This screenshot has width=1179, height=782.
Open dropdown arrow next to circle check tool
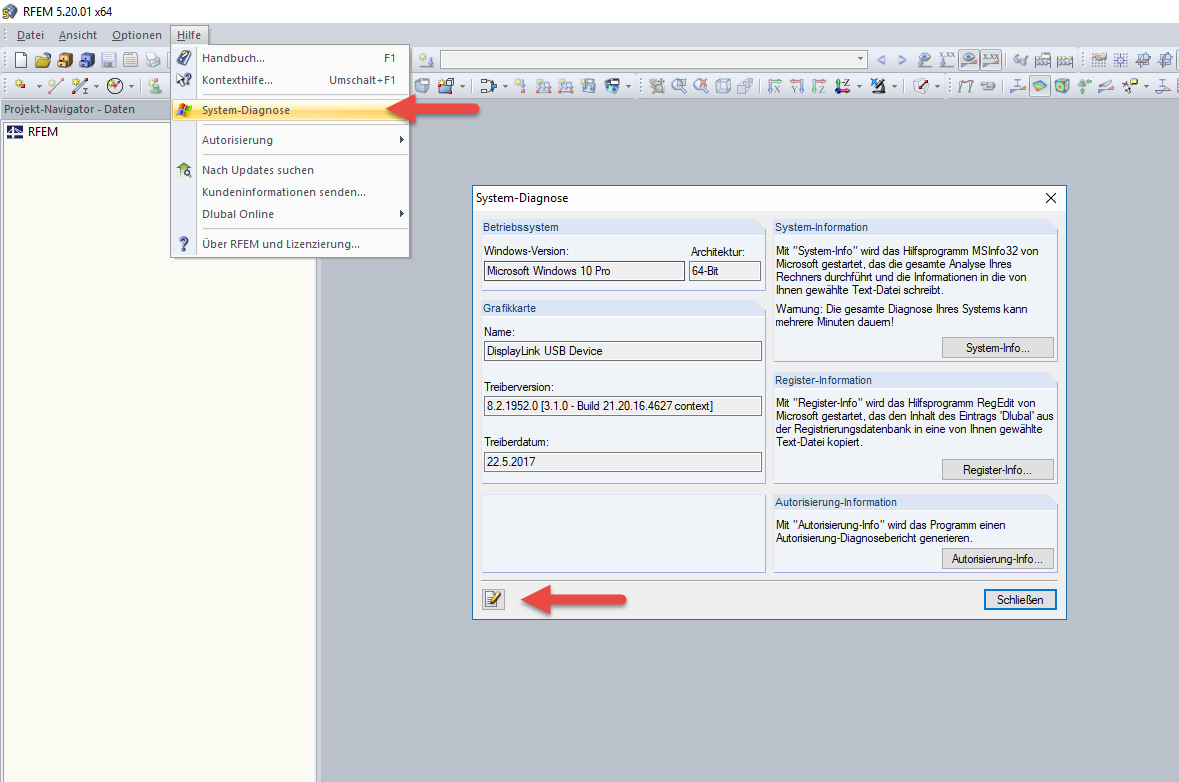132,86
